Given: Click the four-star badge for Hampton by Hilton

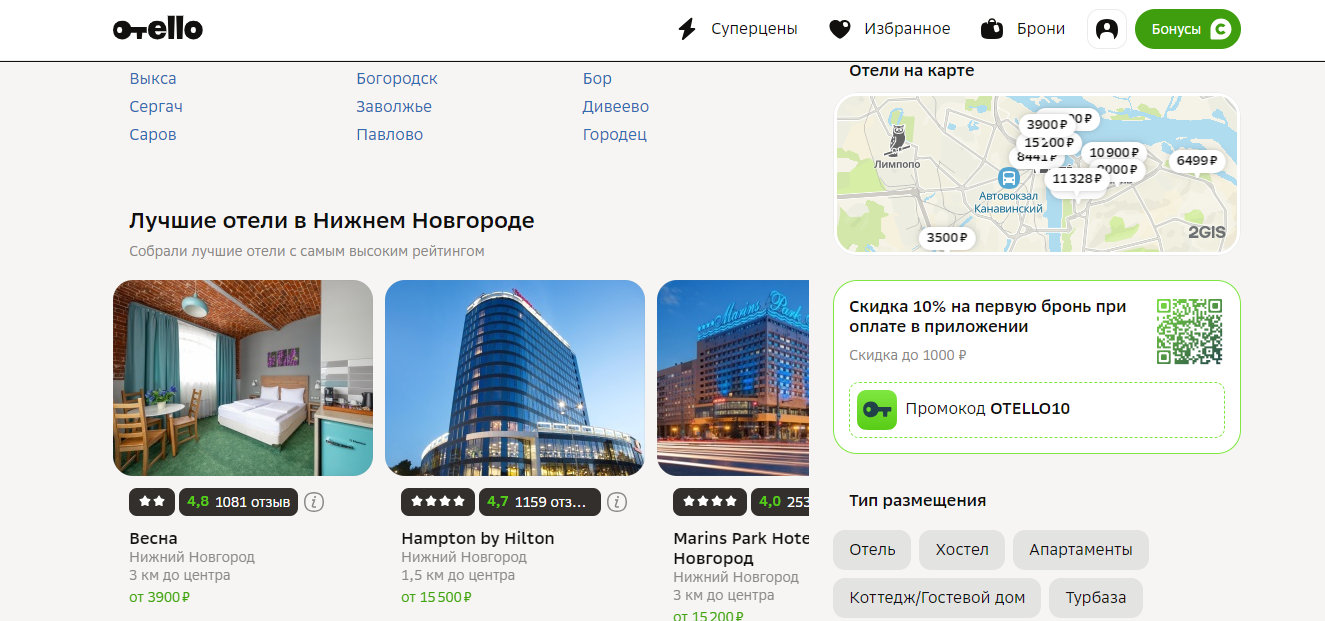Looking at the screenshot, I should click(438, 502).
